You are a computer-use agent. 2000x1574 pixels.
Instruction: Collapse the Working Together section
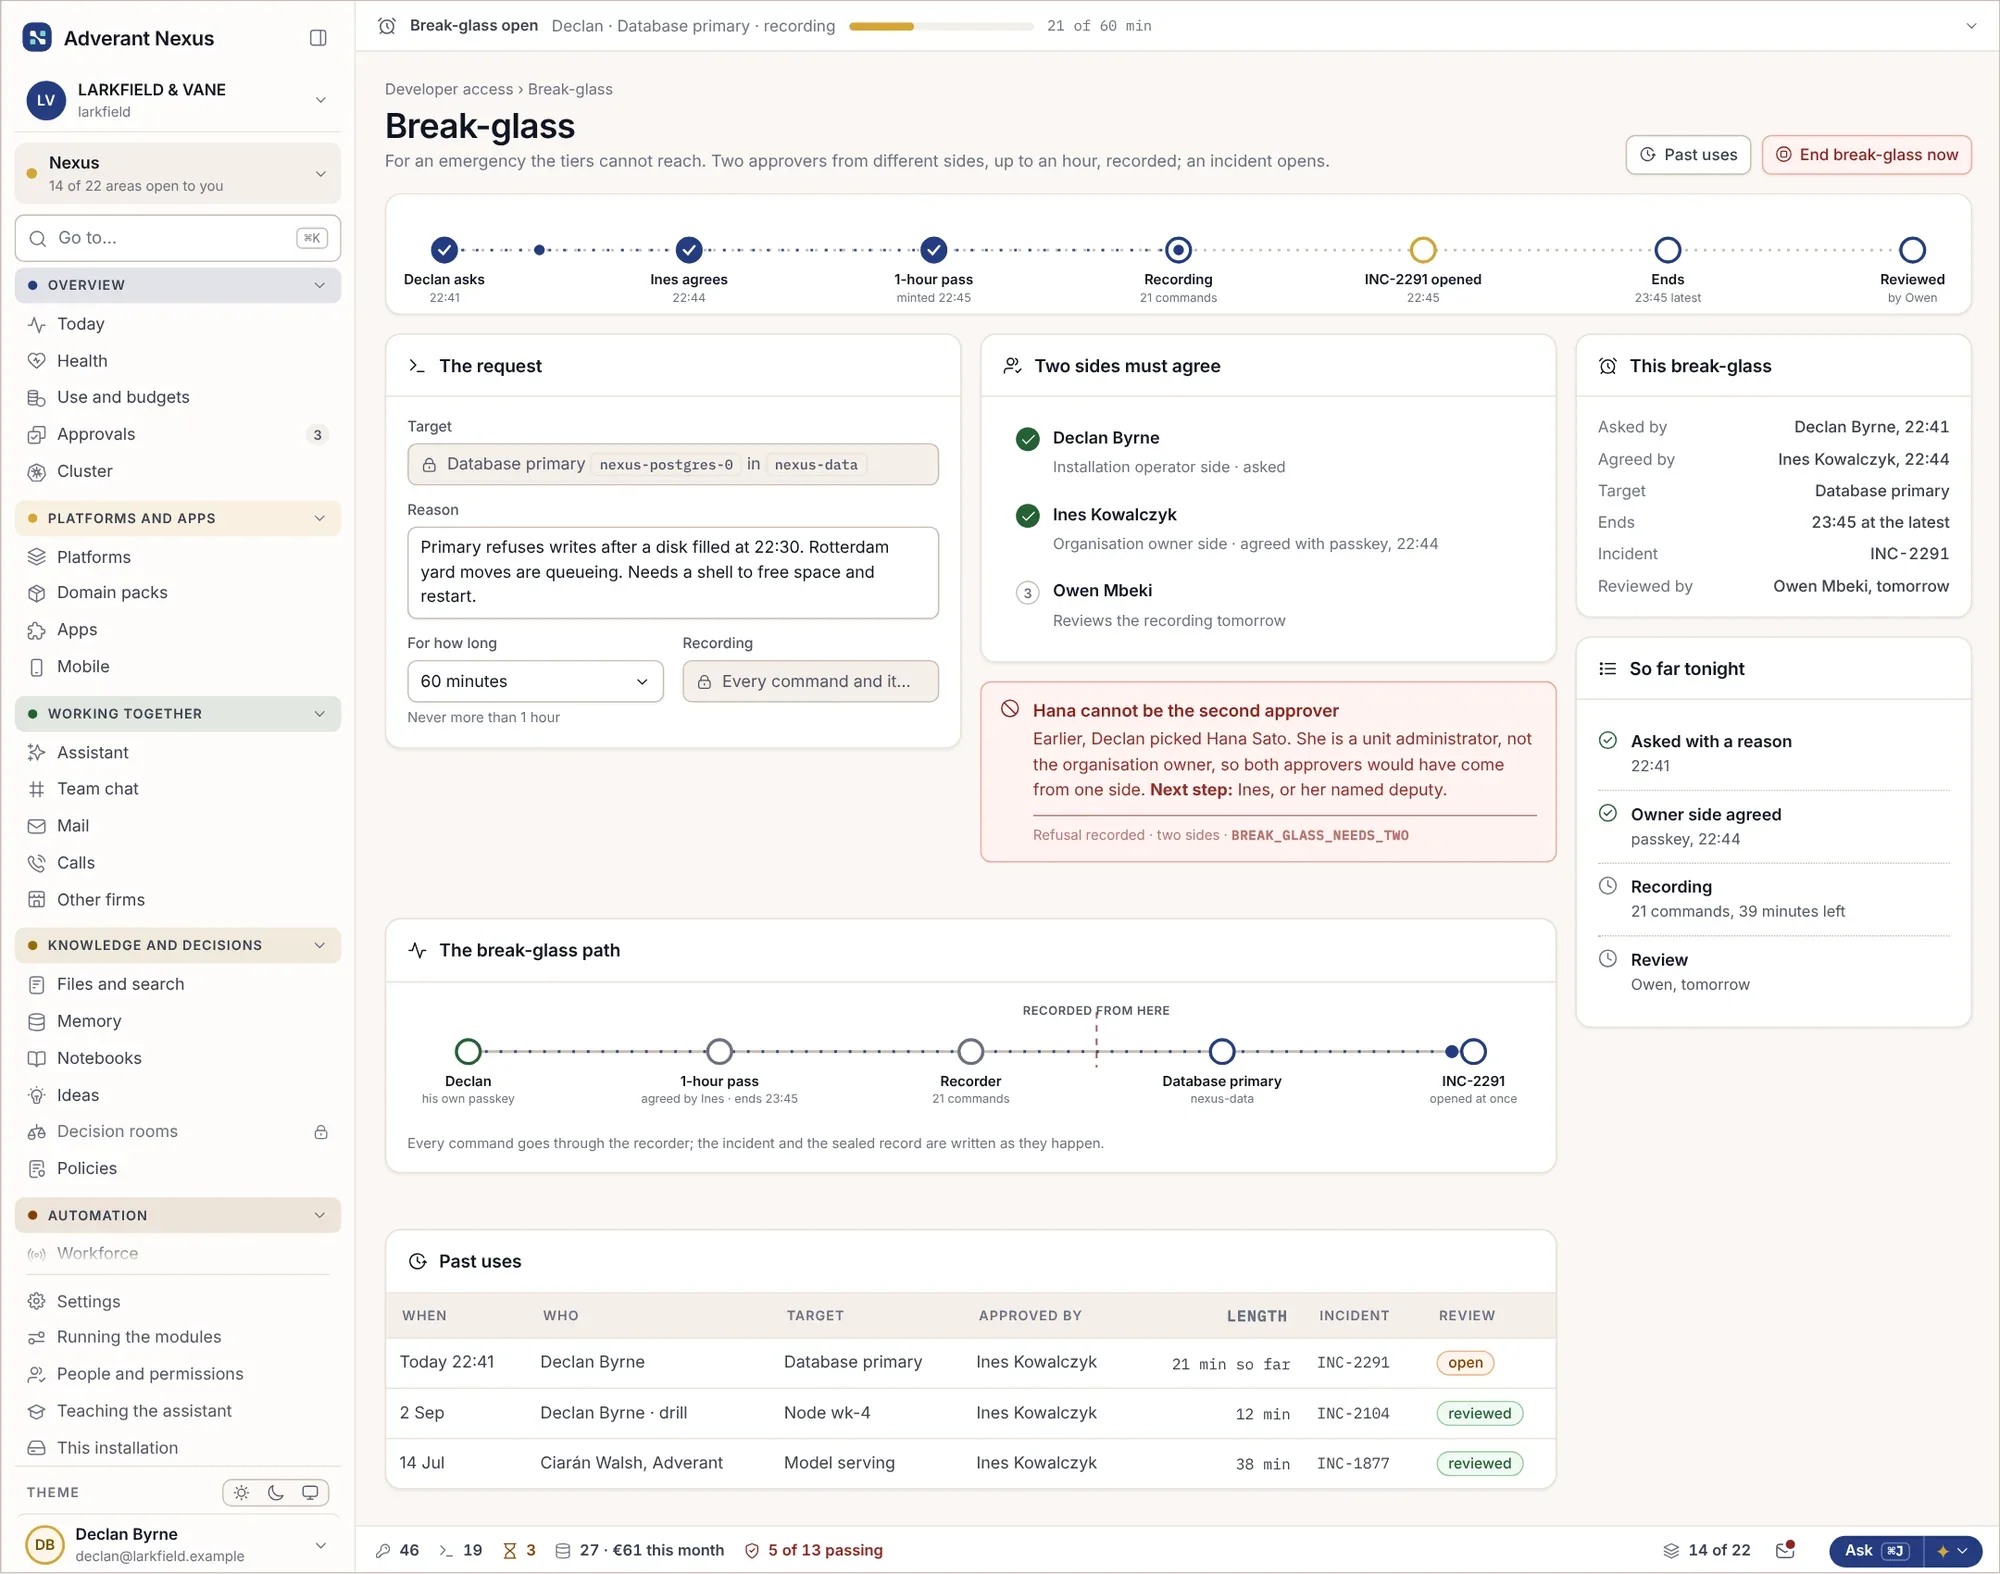178,714
